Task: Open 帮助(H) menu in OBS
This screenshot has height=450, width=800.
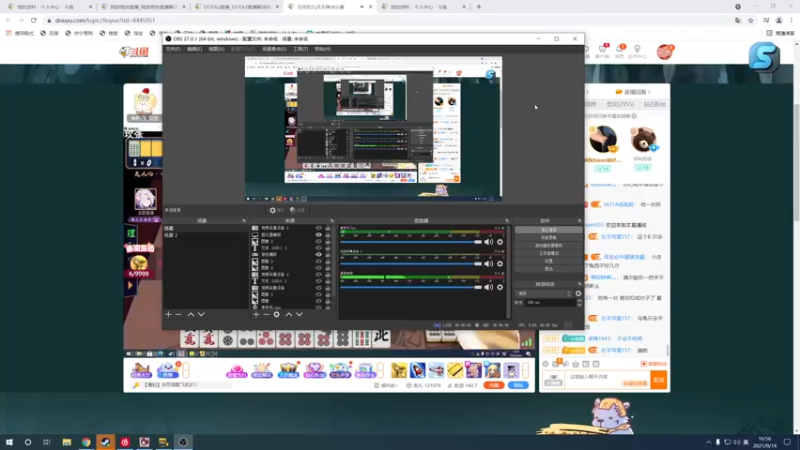Action: point(322,49)
